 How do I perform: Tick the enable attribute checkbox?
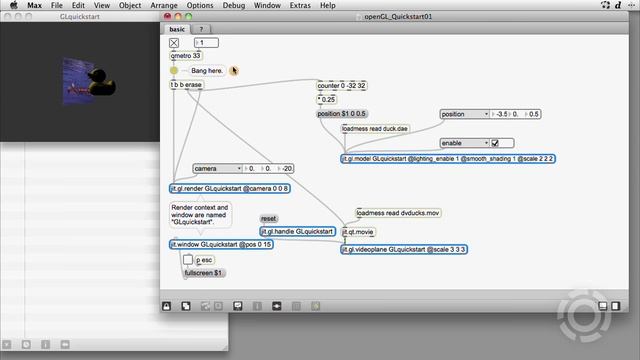pyautogui.click(x=495, y=143)
